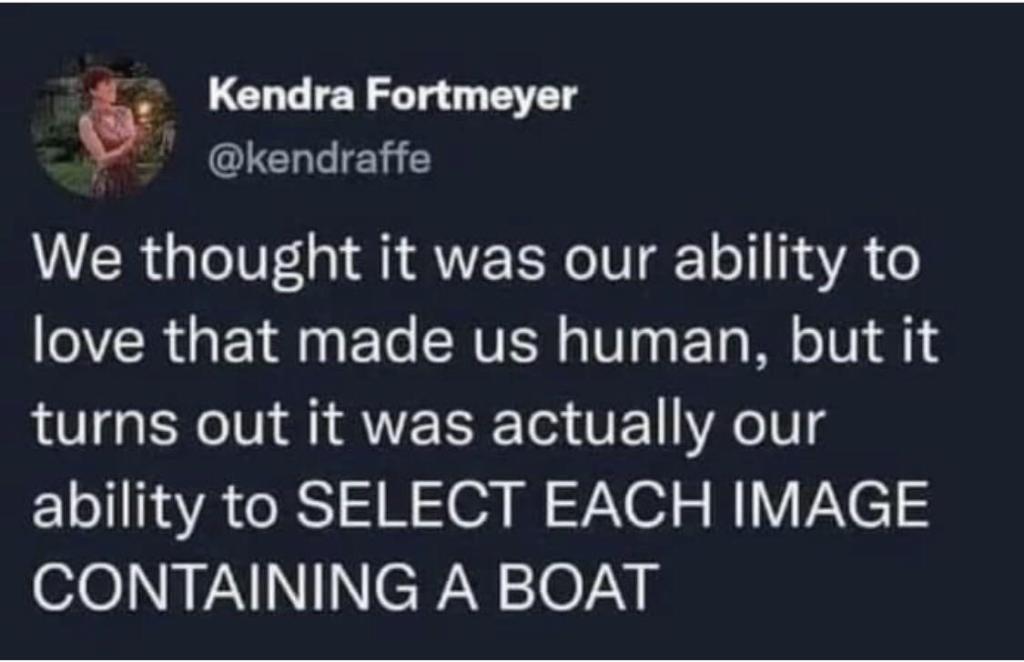Click the @kendraffe handle
Screen dimensions: 1024x662
(x=319, y=159)
